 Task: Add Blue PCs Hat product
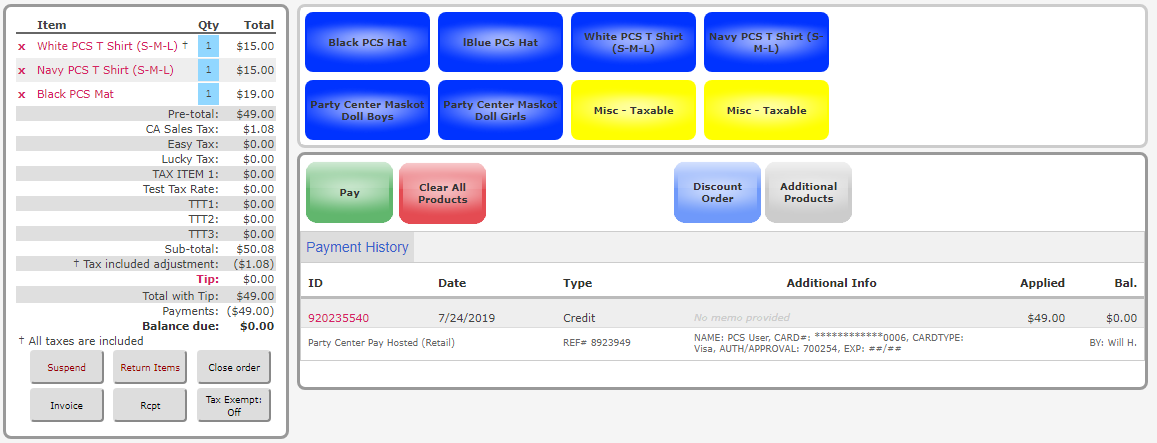[500, 42]
